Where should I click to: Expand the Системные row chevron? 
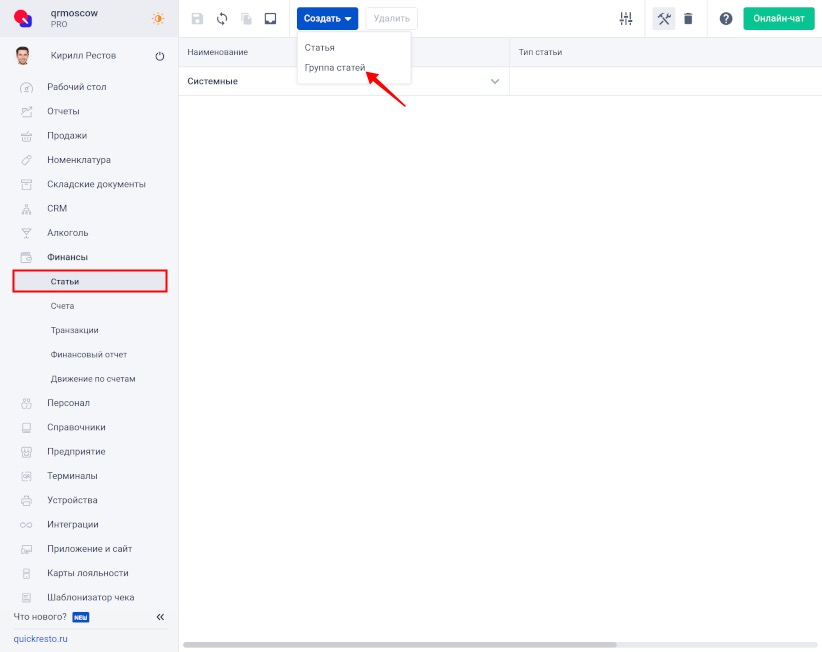[x=494, y=81]
